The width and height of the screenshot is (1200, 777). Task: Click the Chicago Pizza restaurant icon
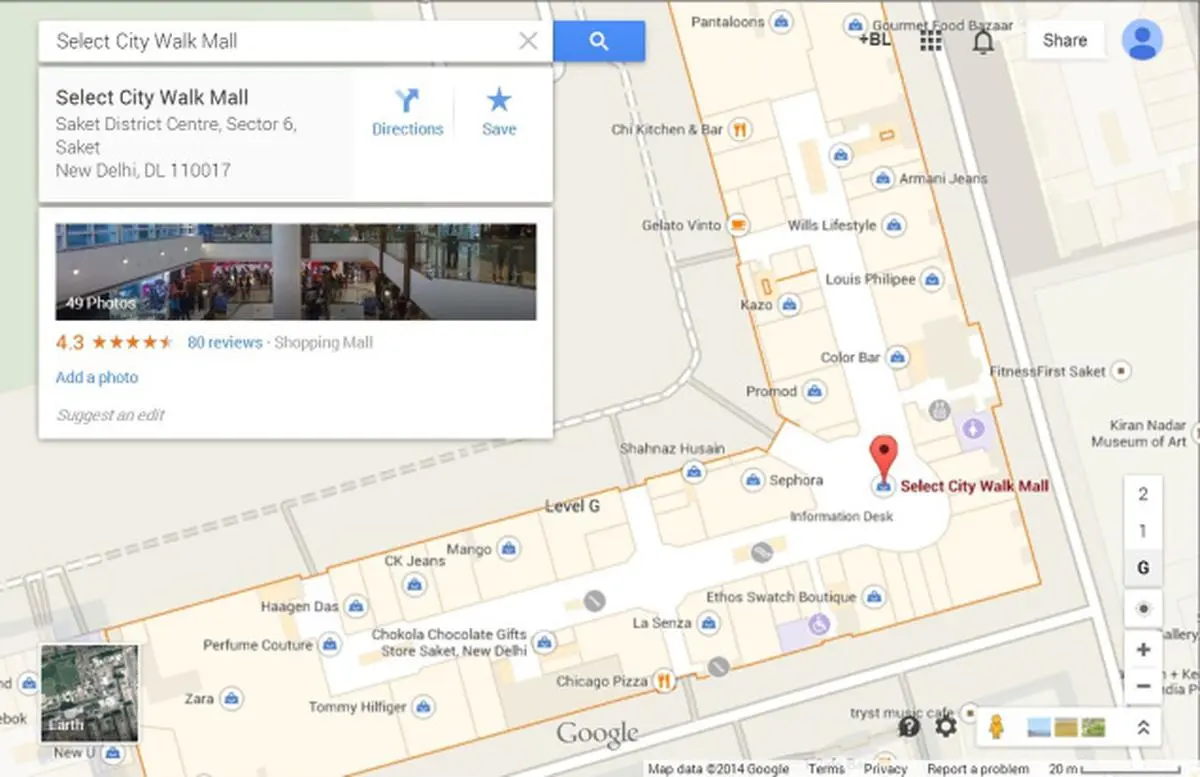pos(663,682)
